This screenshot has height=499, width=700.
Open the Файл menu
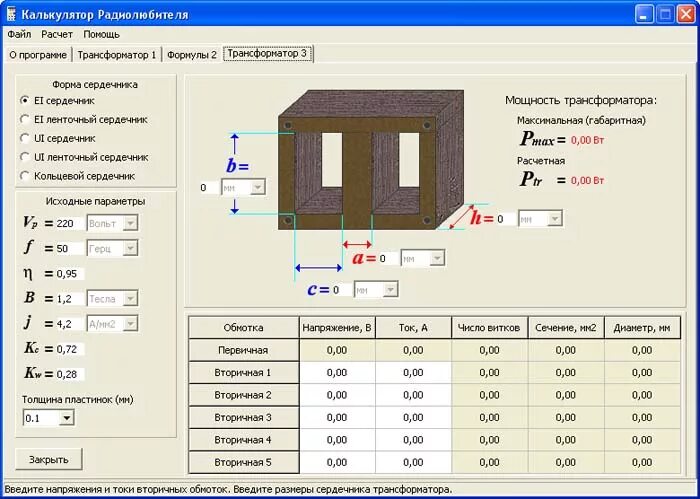19,34
